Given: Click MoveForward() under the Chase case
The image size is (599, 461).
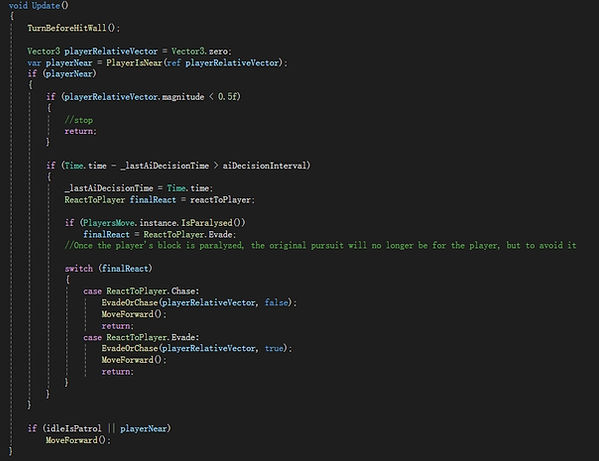Looking at the screenshot, I should click(x=134, y=314).
